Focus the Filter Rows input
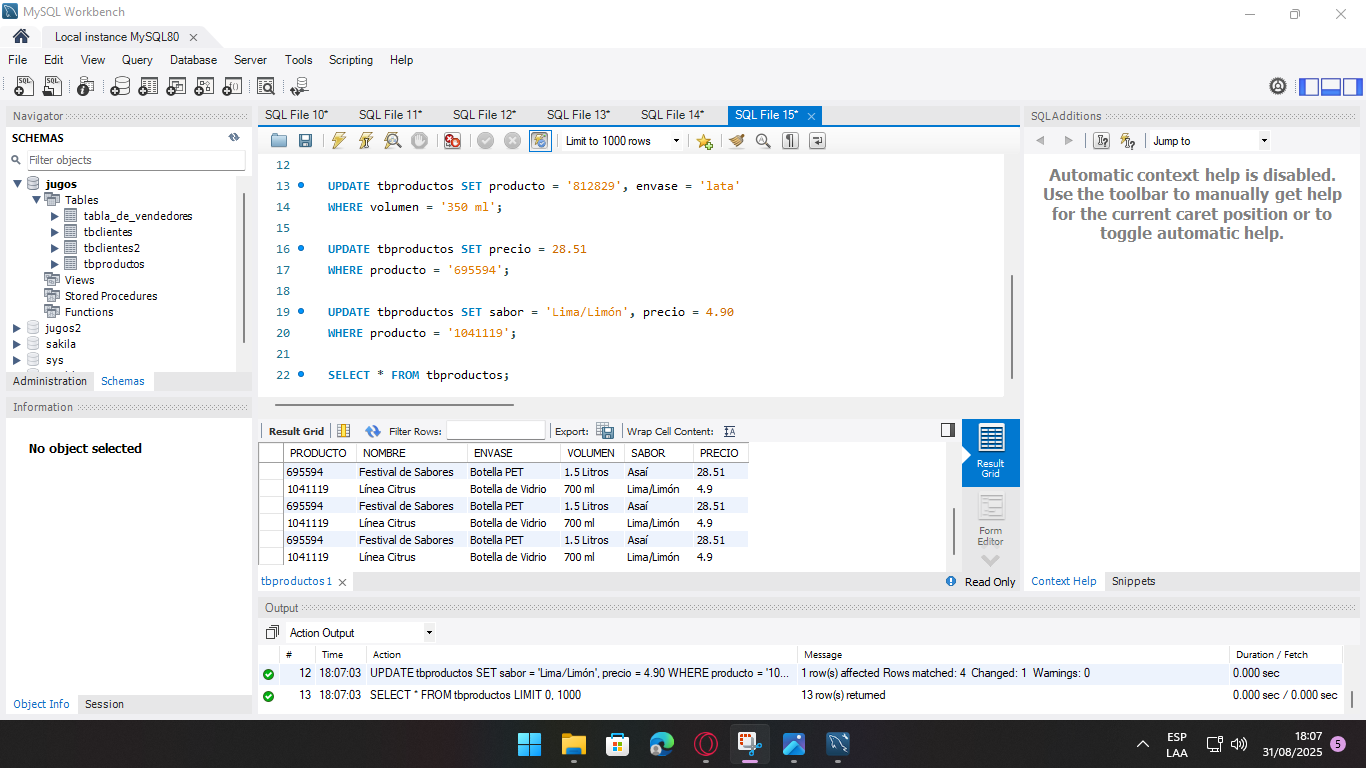This screenshot has width=1366, height=768. [x=496, y=431]
